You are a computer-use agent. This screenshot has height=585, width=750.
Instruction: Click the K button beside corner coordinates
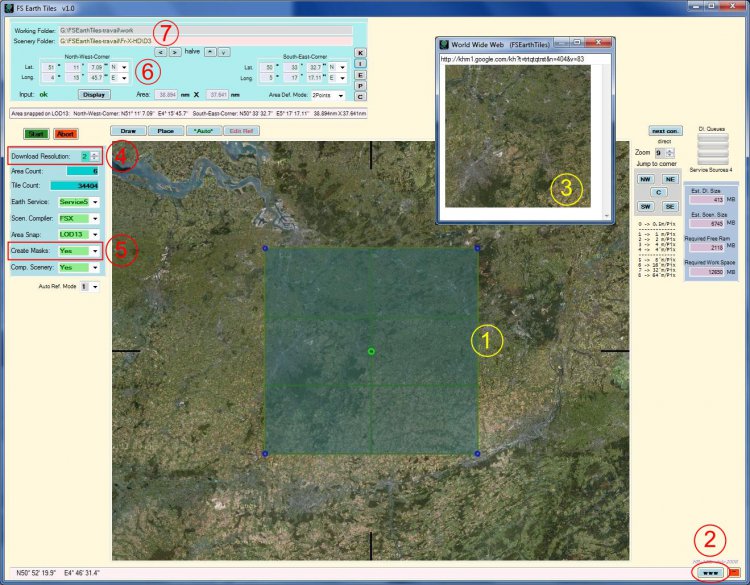click(x=360, y=53)
